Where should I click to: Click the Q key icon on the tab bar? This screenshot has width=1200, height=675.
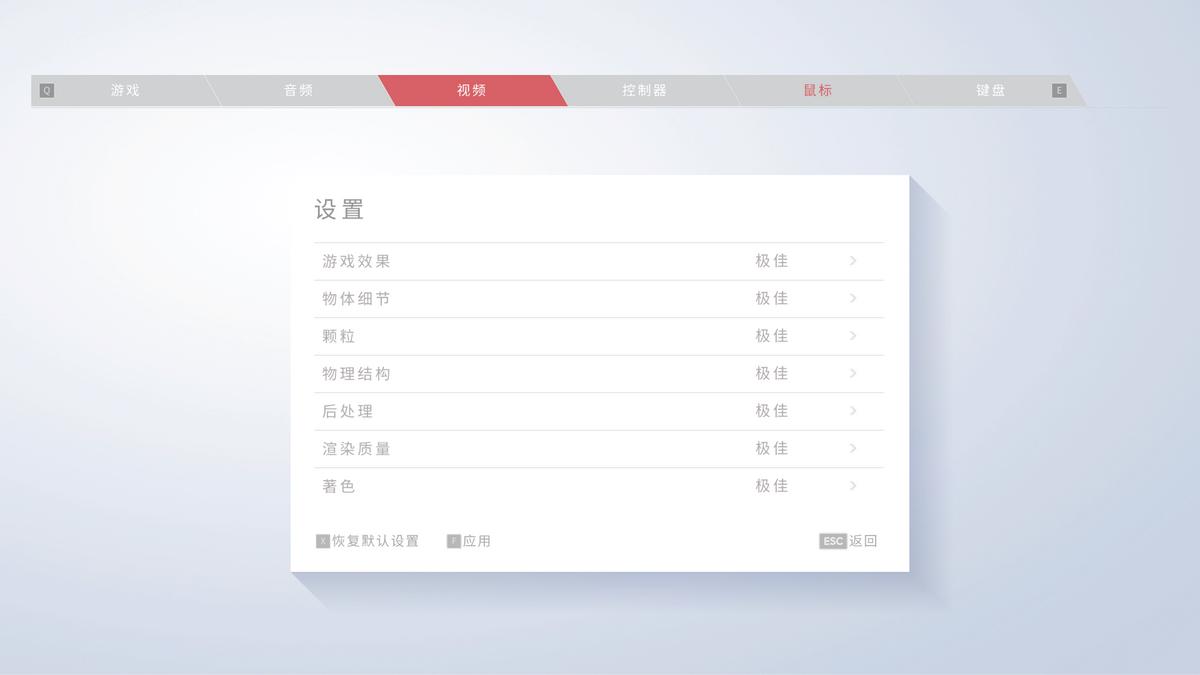[45, 90]
